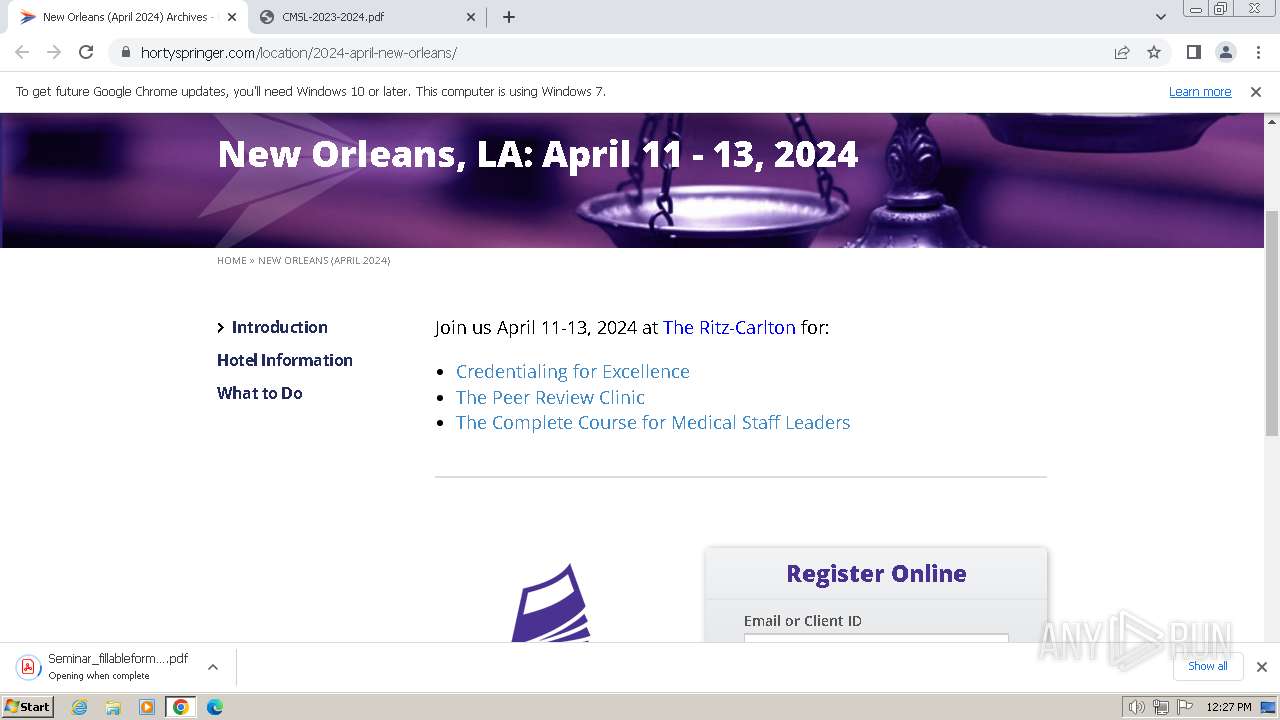The height and width of the screenshot is (720, 1280).
Task: Click the taskbar clock showing 12:27 PM
Action: point(1229,707)
